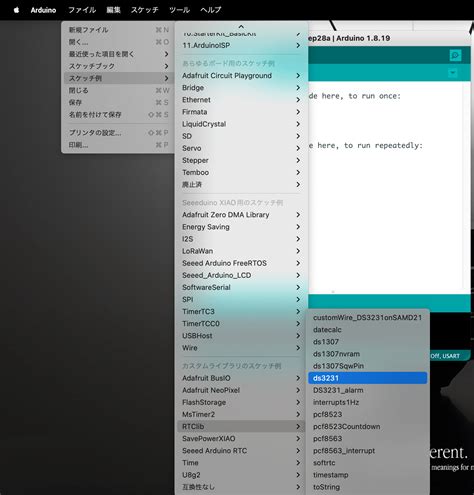Viewport: 474px width, 495px height.
Task: Open LoRaWan examples submenu
Action: pyautogui.click(x=241, y=251)
